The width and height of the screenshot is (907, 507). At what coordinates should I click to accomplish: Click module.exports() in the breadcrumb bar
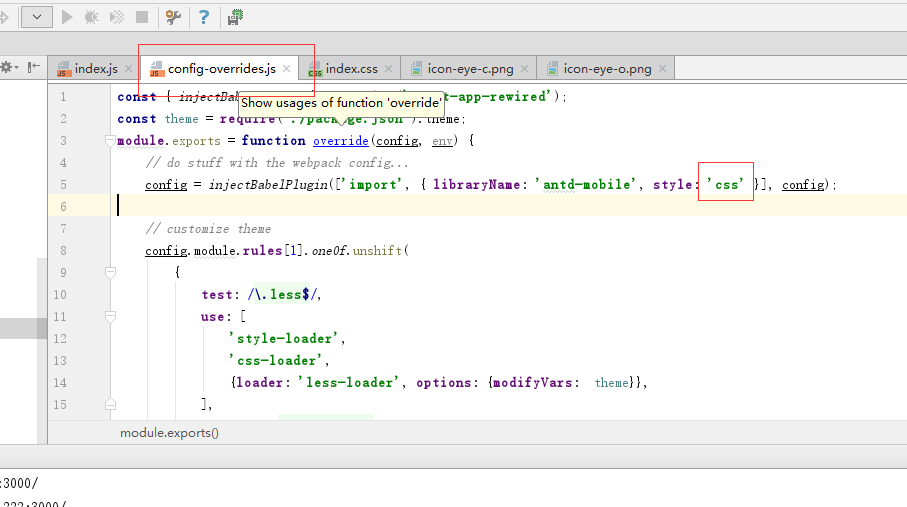169,433
